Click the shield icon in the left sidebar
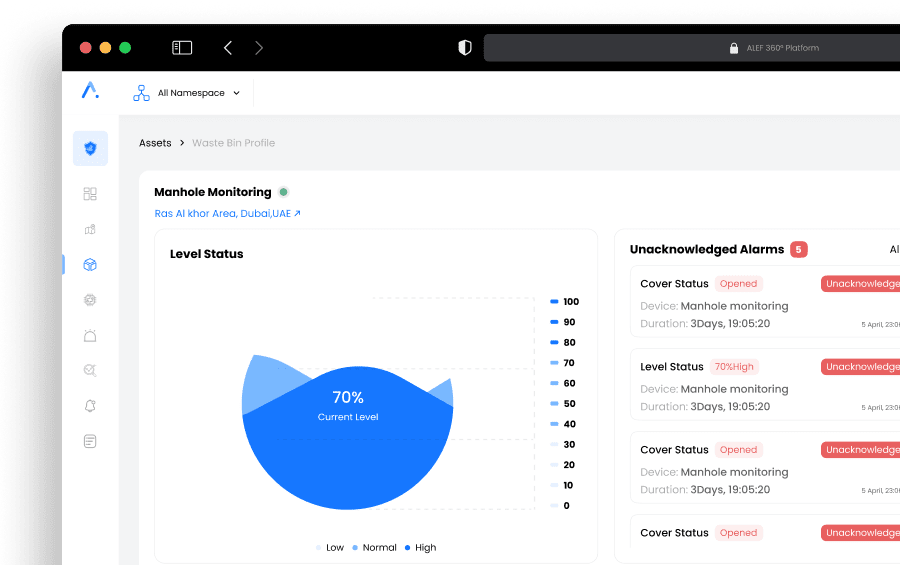900x565 pixels. [x=90, y=149]
